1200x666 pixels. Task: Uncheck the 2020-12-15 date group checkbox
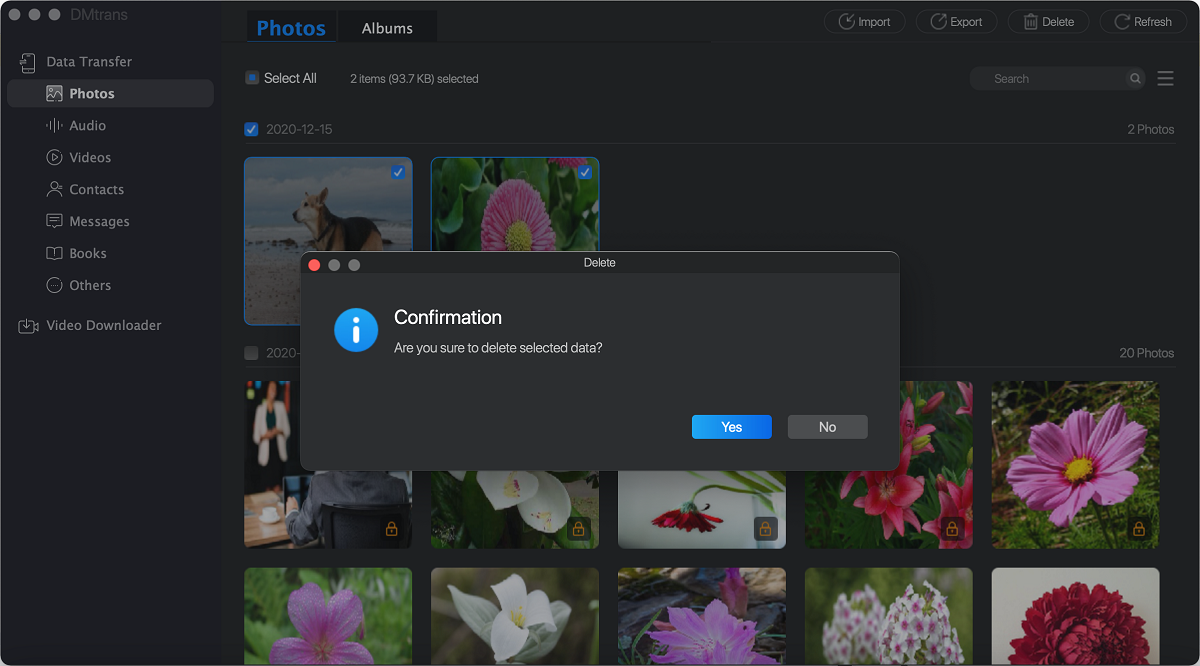click(252, 130)
